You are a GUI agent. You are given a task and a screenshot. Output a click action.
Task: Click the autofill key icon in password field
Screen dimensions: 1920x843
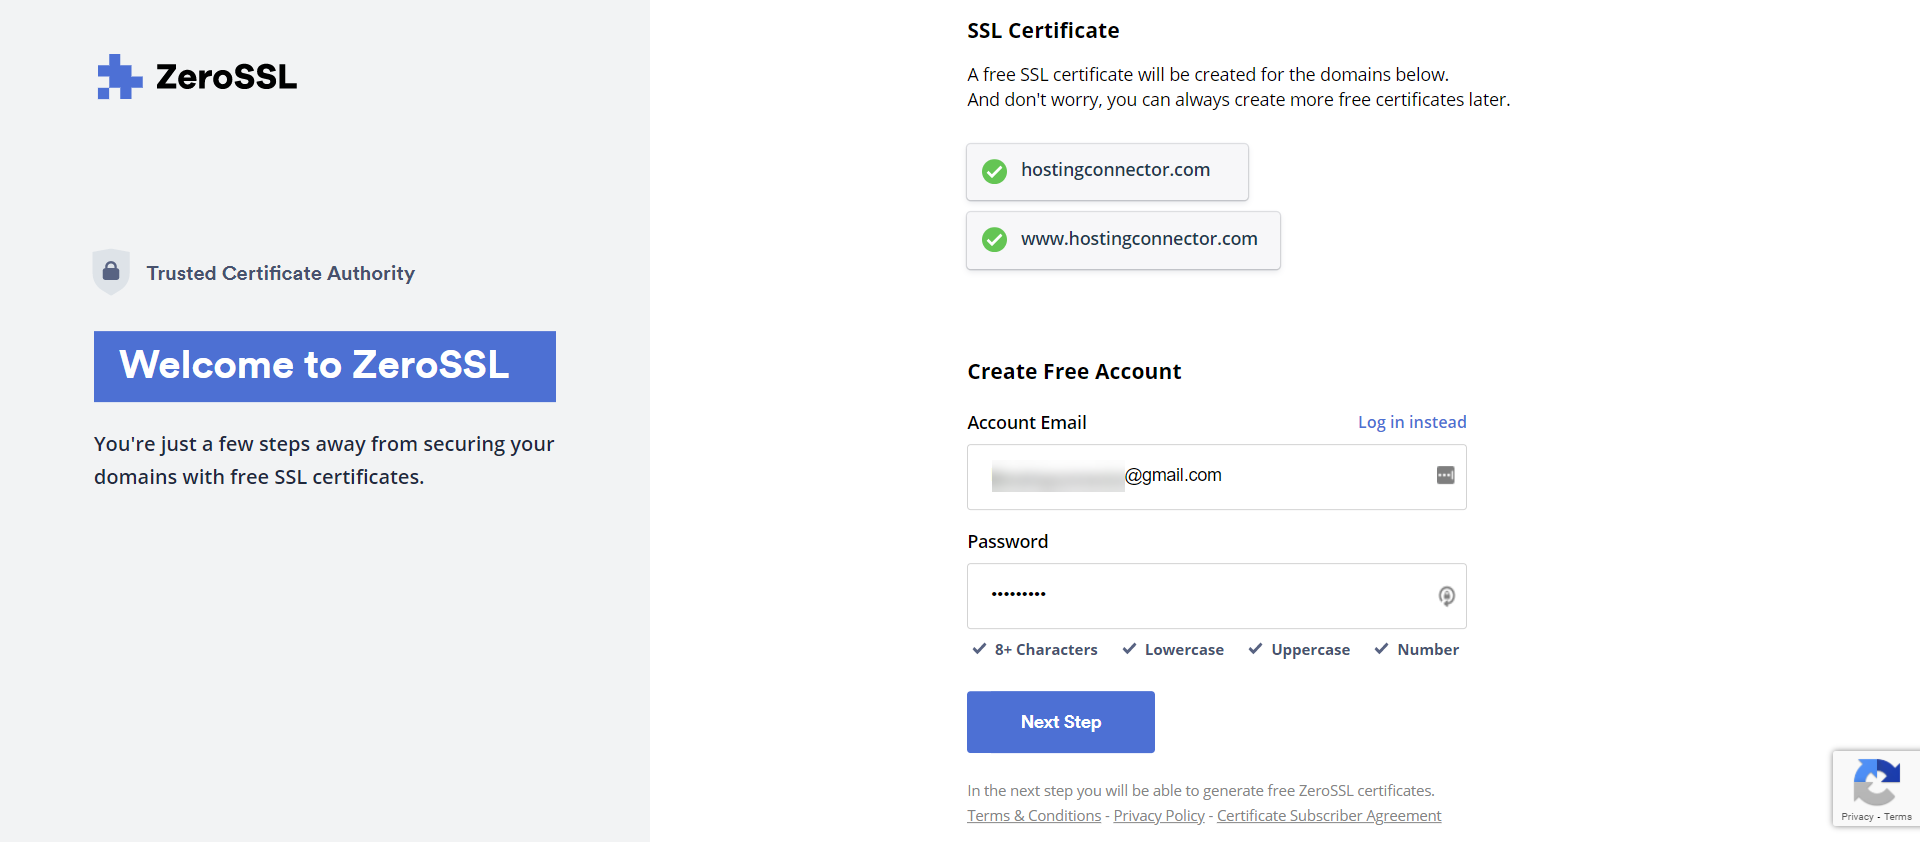(1446, 596)
